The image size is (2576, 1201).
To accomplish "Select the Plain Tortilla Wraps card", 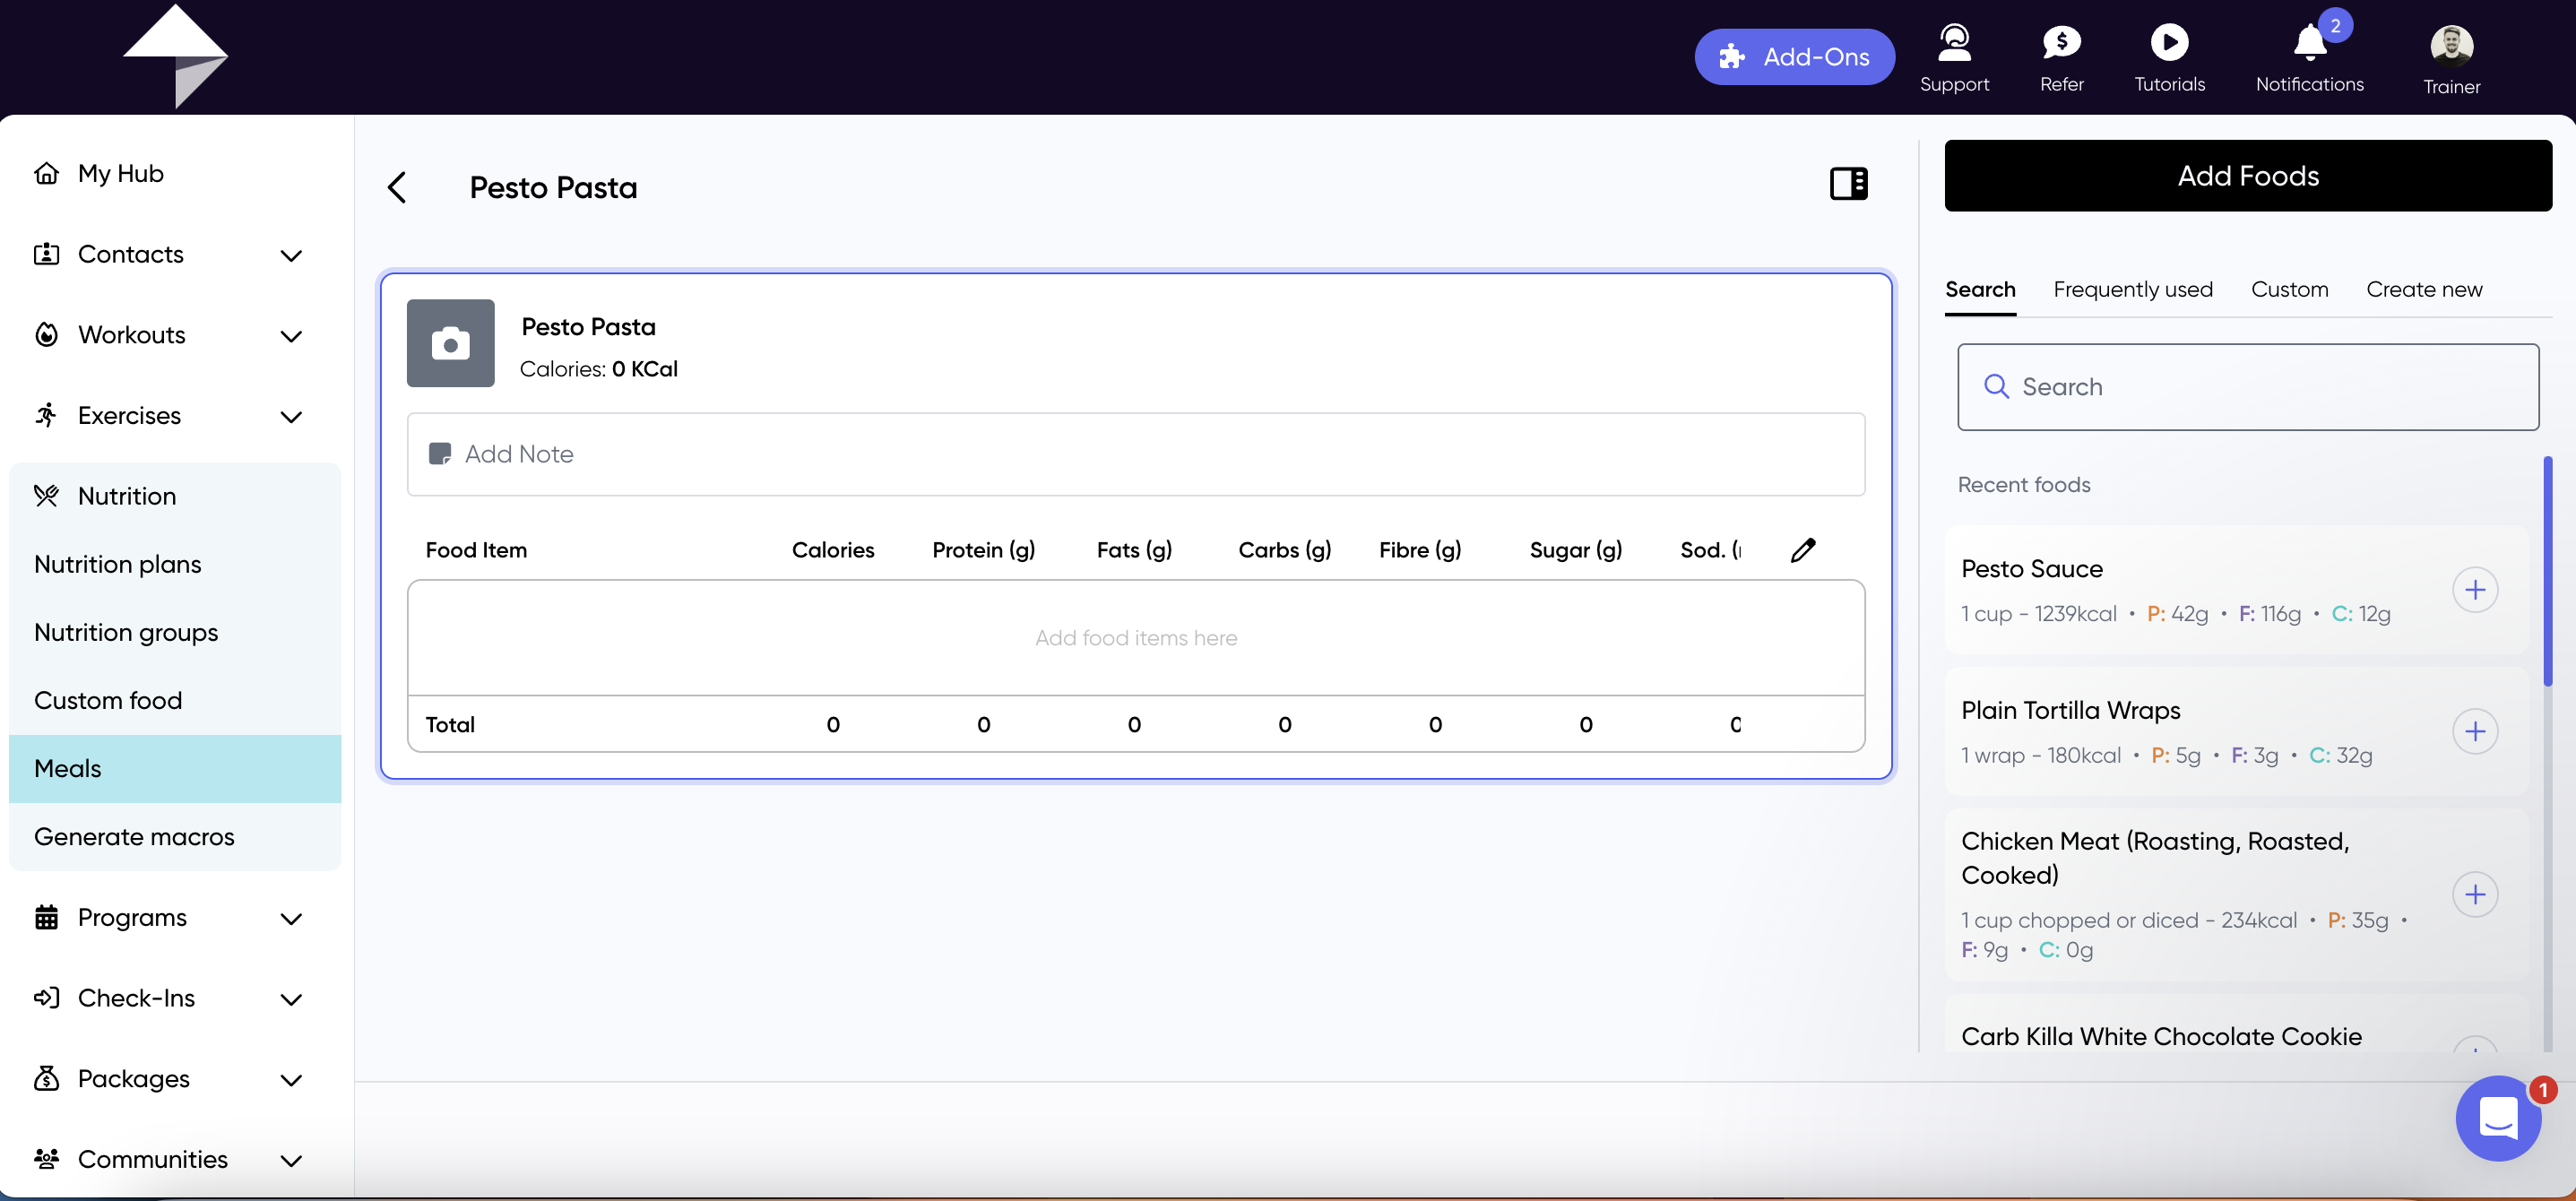I will pos(2236,731).
